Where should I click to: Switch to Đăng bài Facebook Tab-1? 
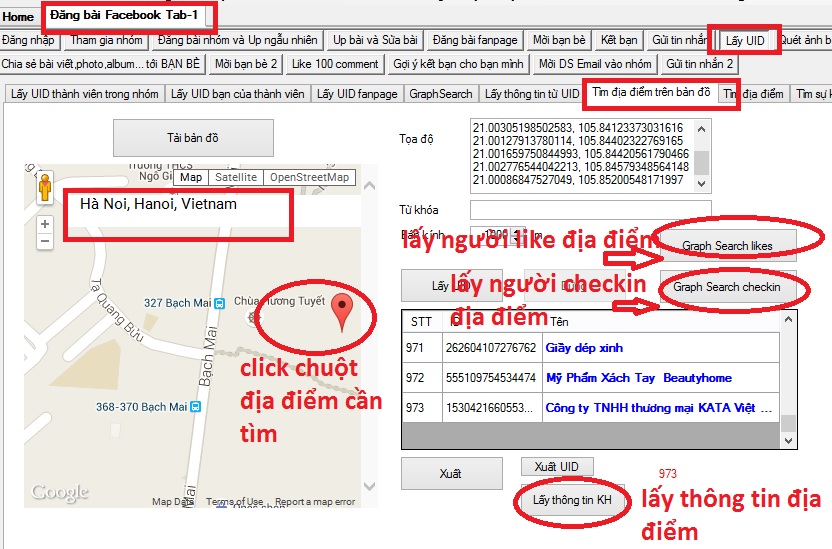click(x=124, y=15)
